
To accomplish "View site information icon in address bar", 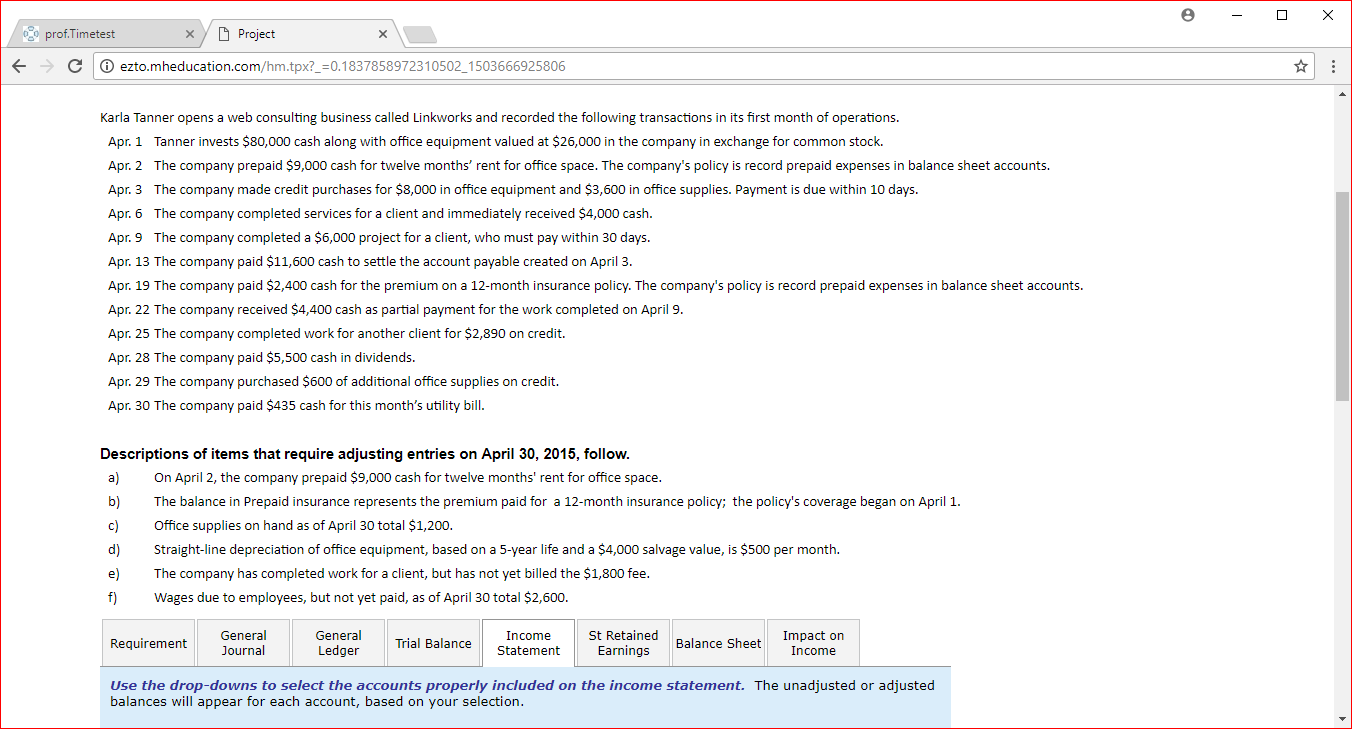I will pyautogui.click(x=108, y=67).
